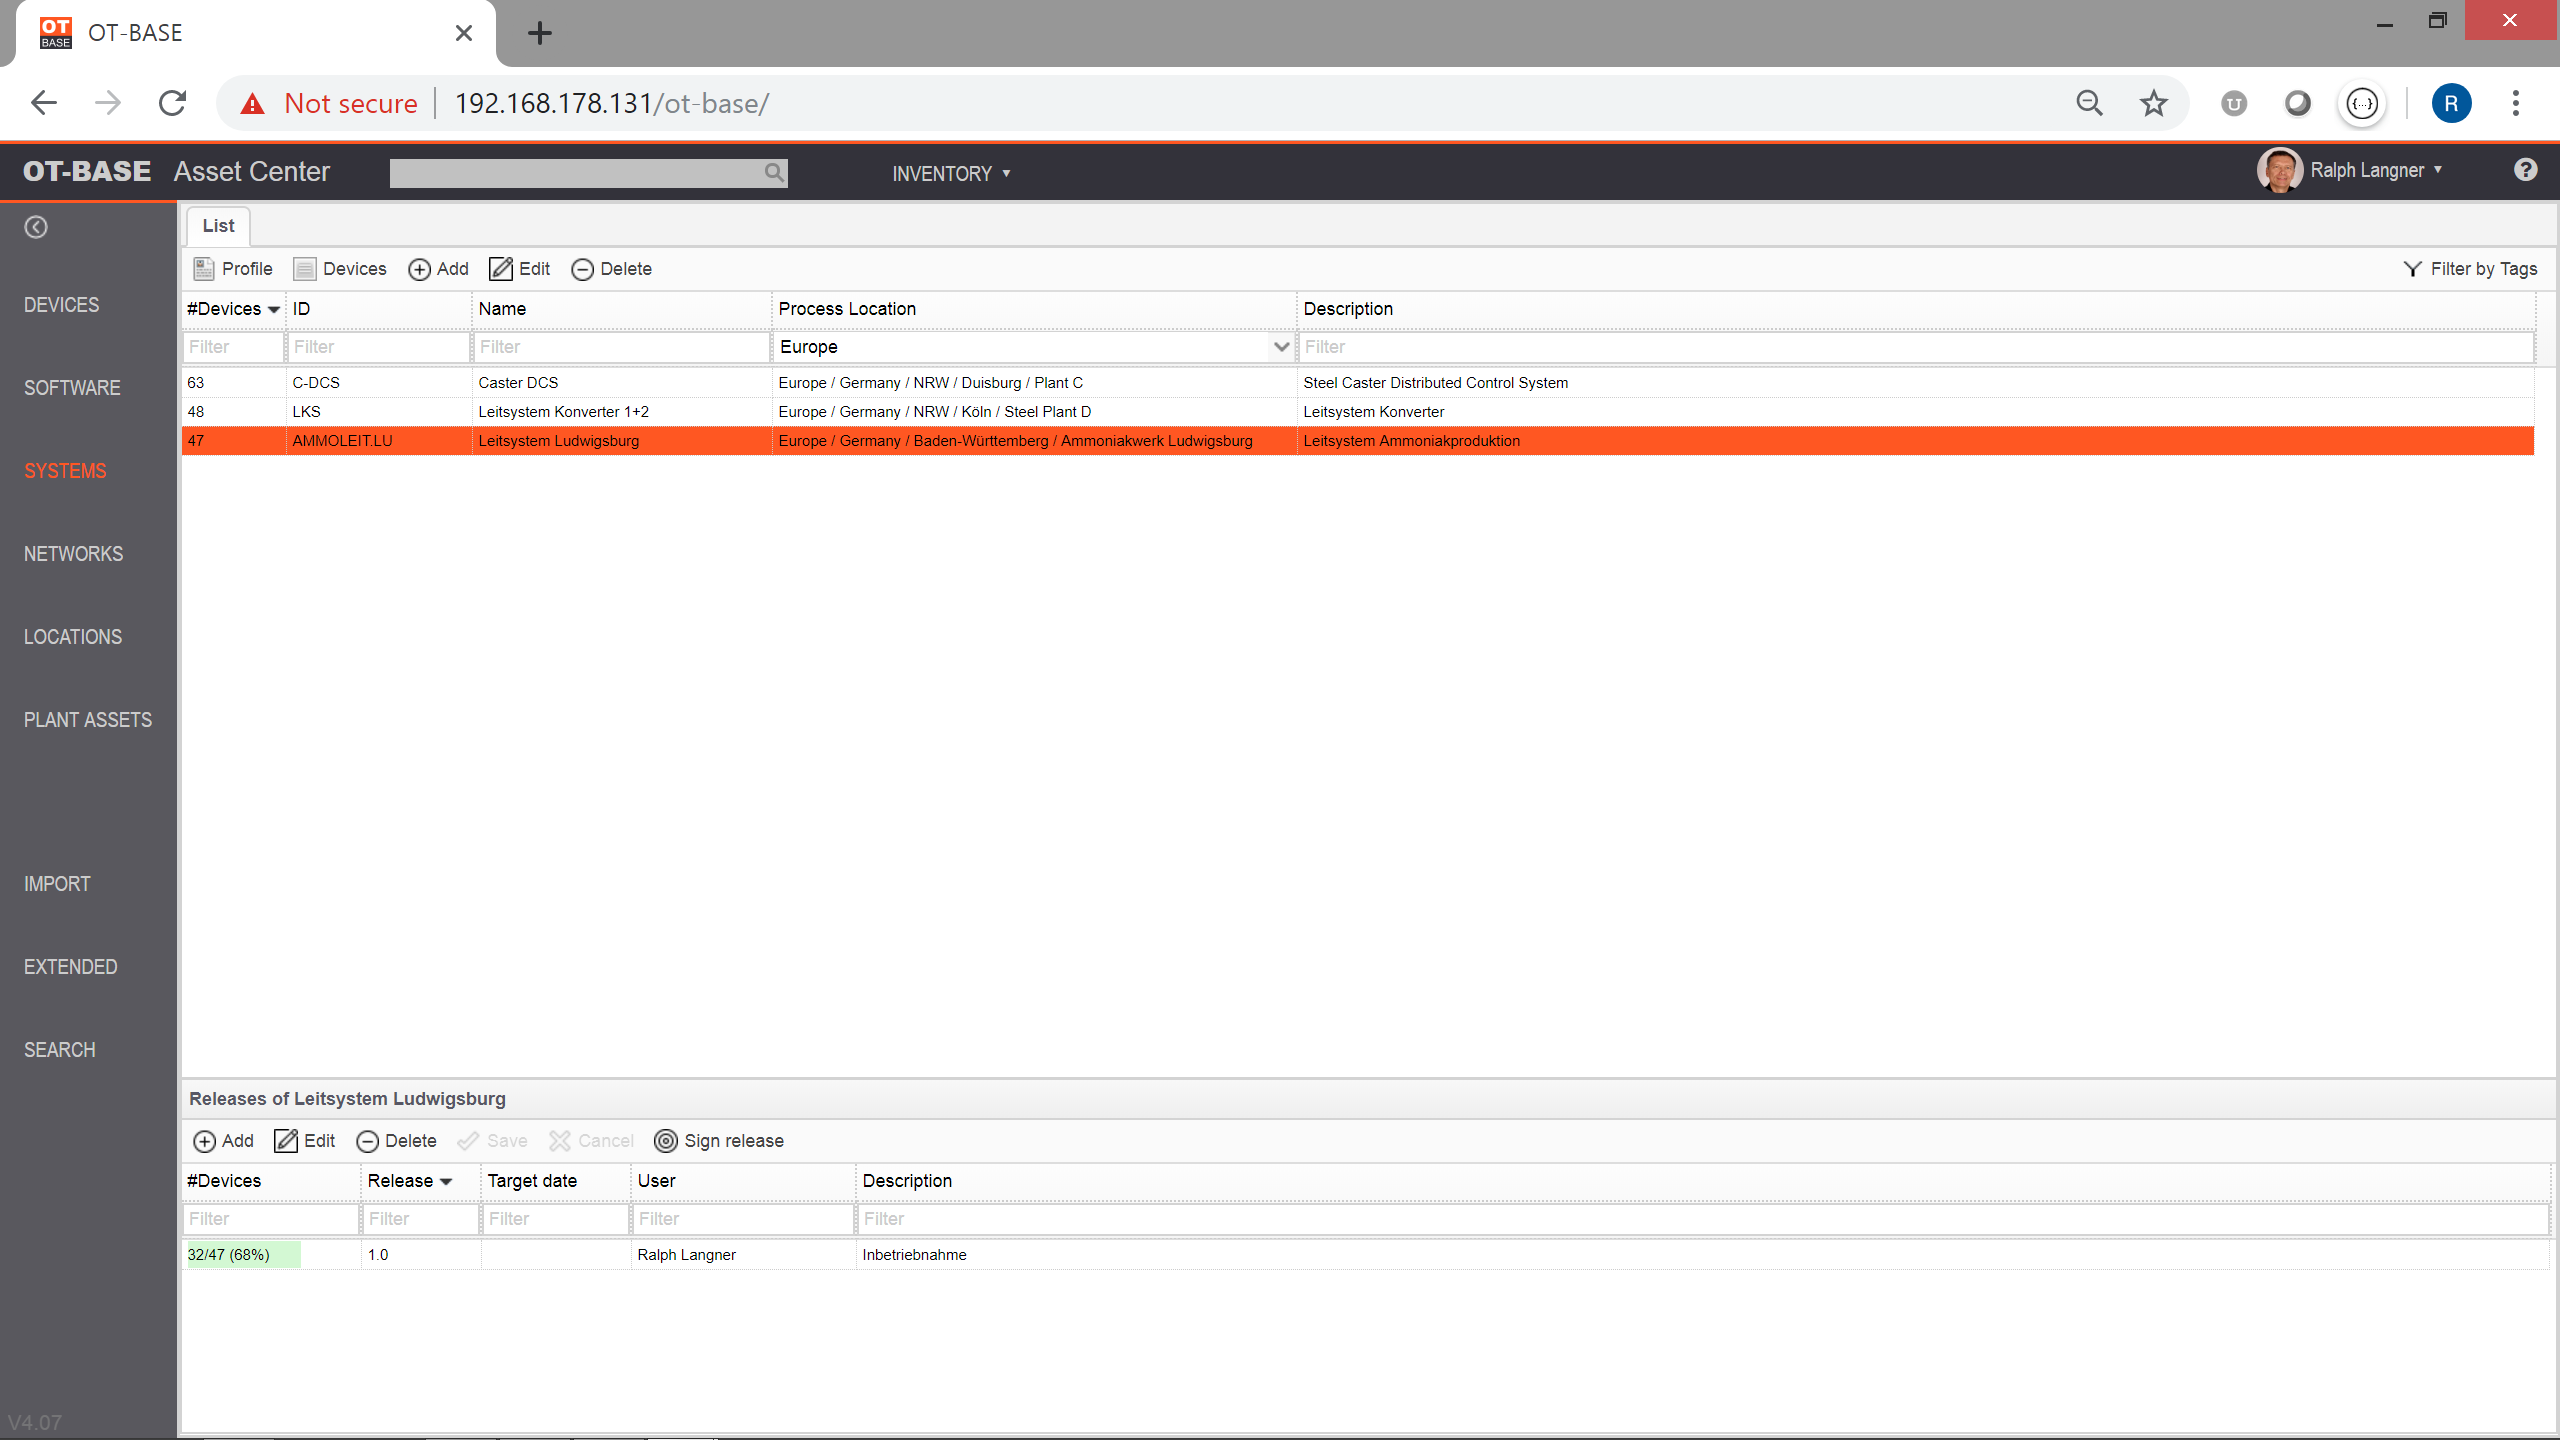Select SYSTEMS in the sidebar

[65, 471]
